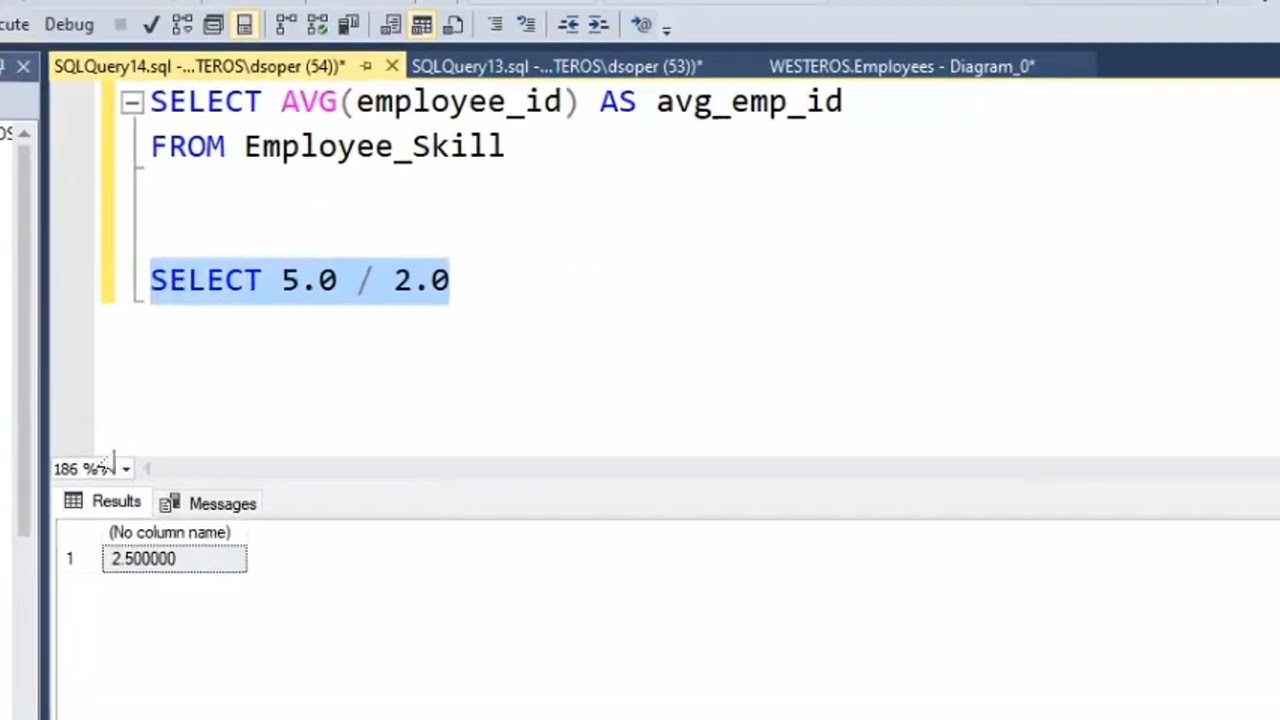Screen dimensions: 1280x720
Task: Switch to the SQLQuery14.sql tab
Action: pos(199,66)
